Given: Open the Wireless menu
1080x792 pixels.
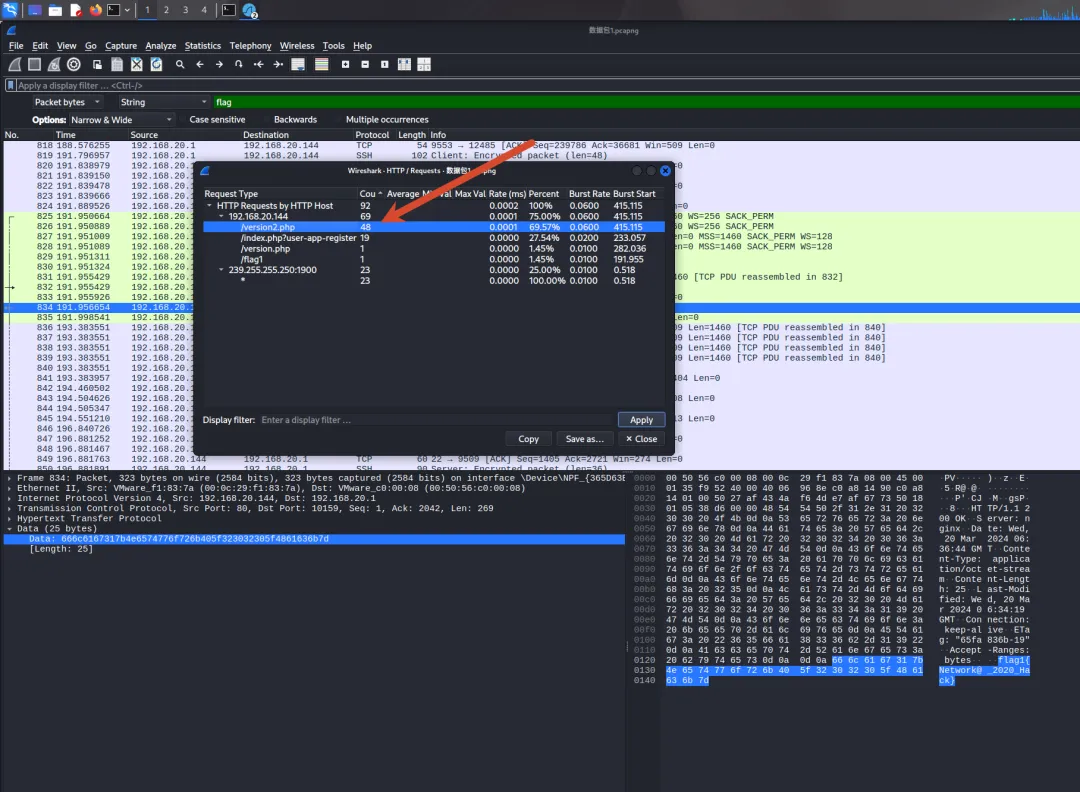Looking at the screenshot, I should pos(297,46).
